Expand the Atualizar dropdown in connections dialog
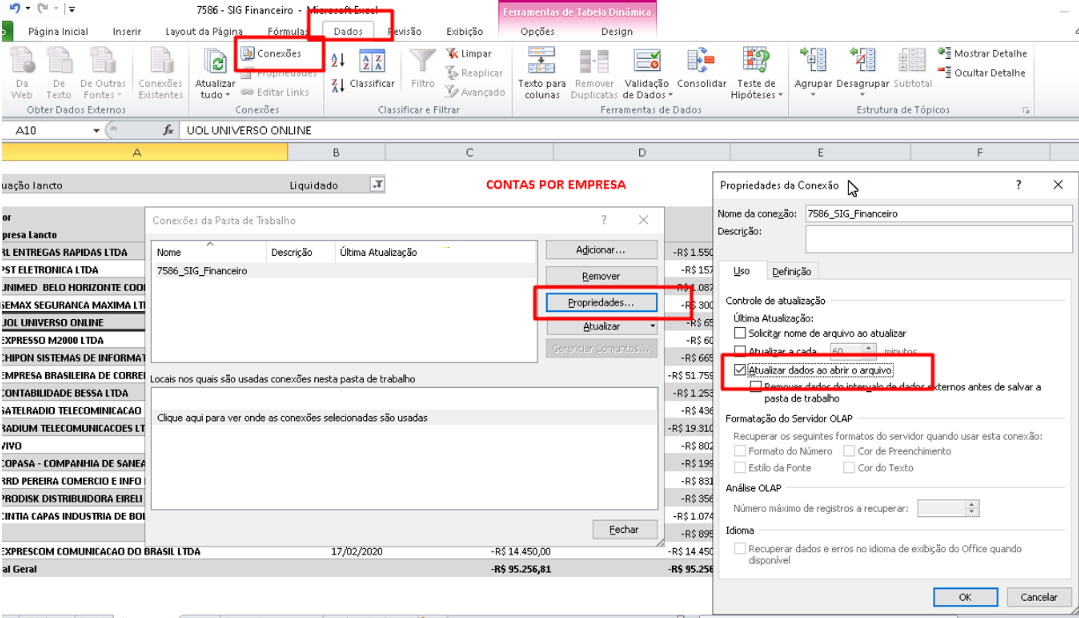The image size is (1079, 618). click(x=652, y=326)
